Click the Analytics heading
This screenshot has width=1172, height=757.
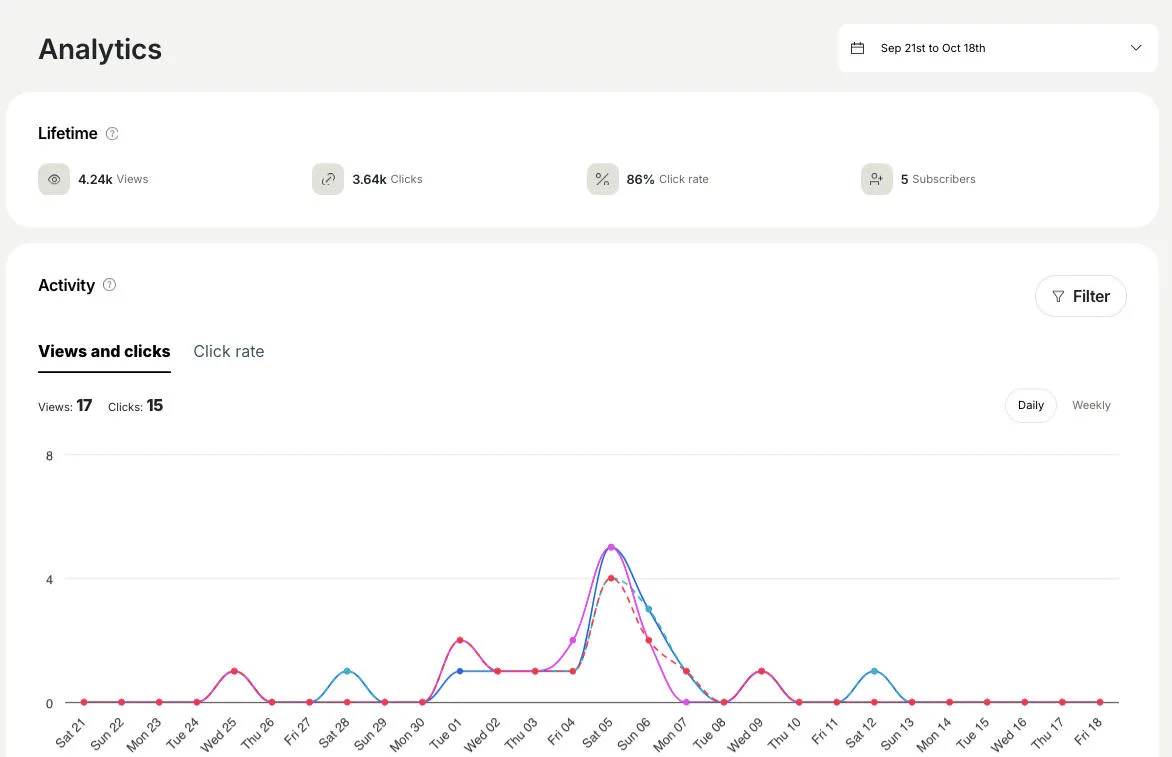[x=100, y=49]
